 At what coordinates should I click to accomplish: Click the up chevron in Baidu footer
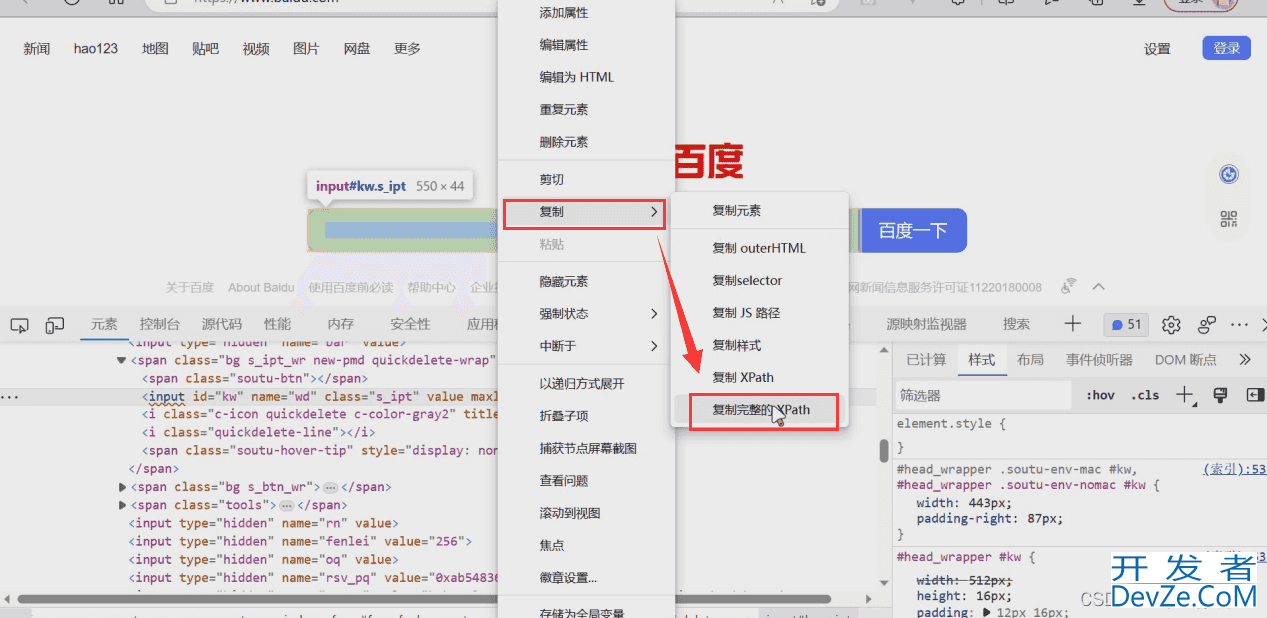(x=1098, y=287)
